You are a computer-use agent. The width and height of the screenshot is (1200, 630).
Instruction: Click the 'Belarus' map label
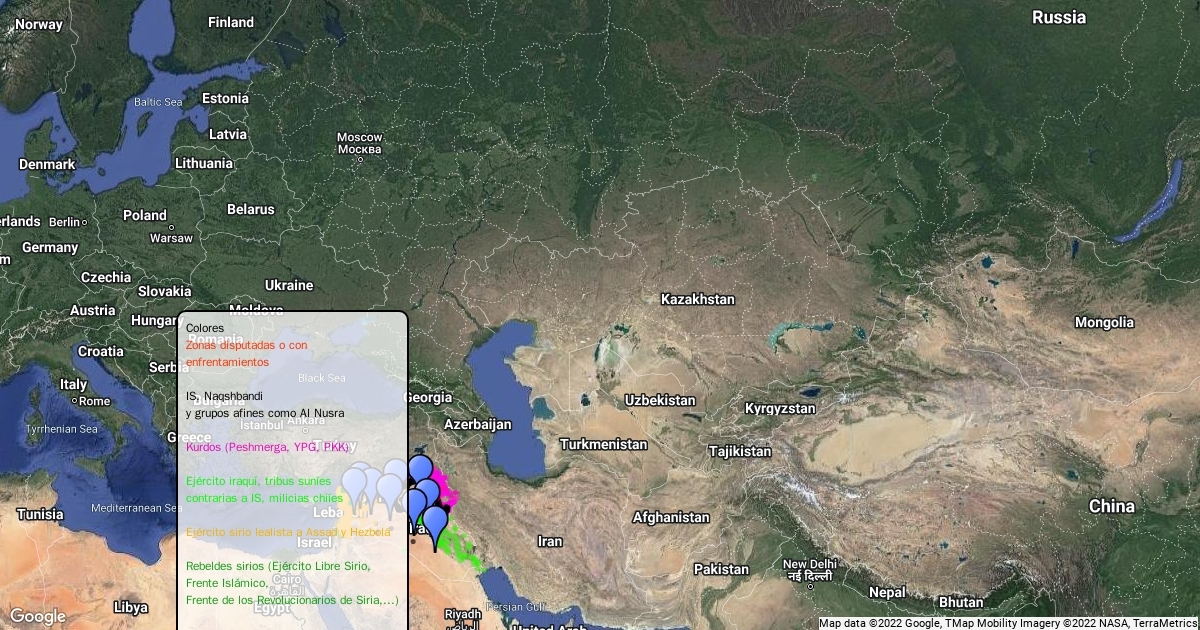(x=250, y=209)
